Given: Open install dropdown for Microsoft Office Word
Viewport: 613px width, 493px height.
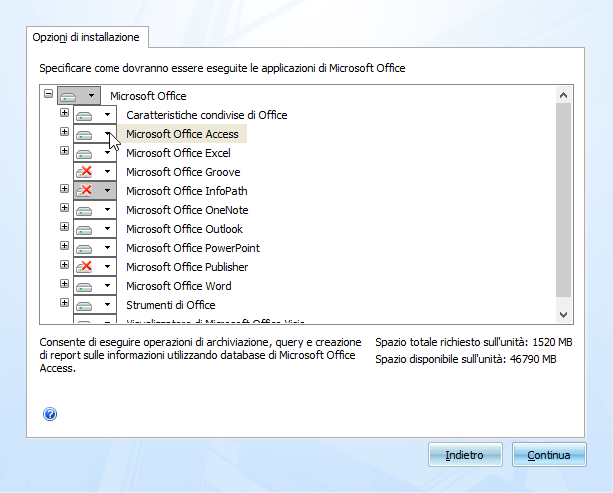Looking at the screenshot, I should tap(107, 286).
